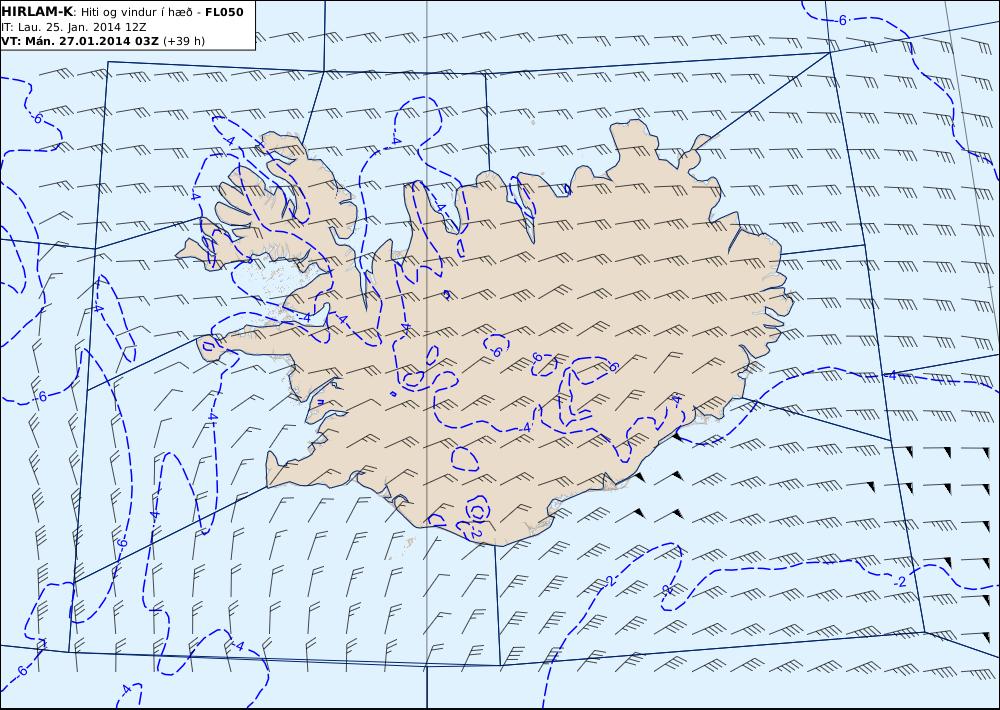Click the HIRLAM-K model title text
The image size is (1000, 710).
click(x=37, y=12)
